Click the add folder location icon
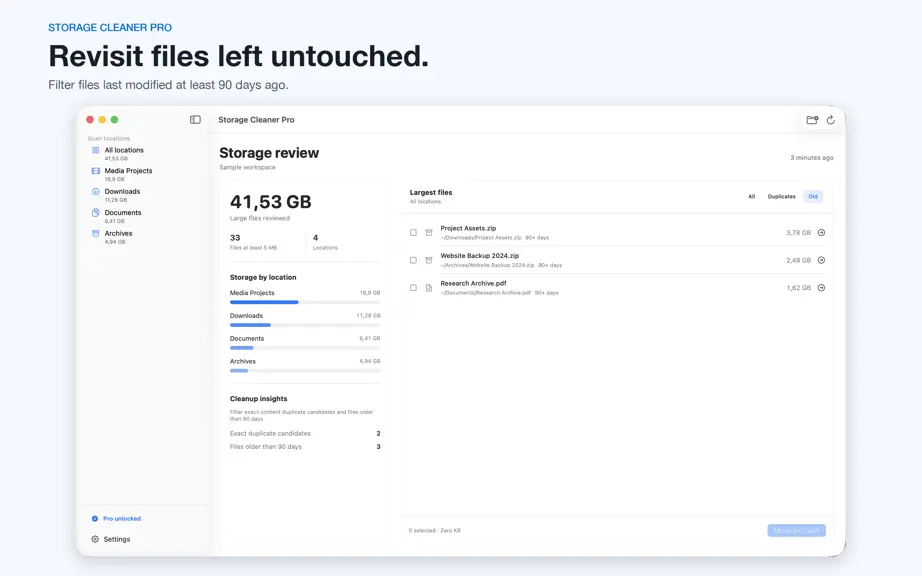 coord(812,120)
